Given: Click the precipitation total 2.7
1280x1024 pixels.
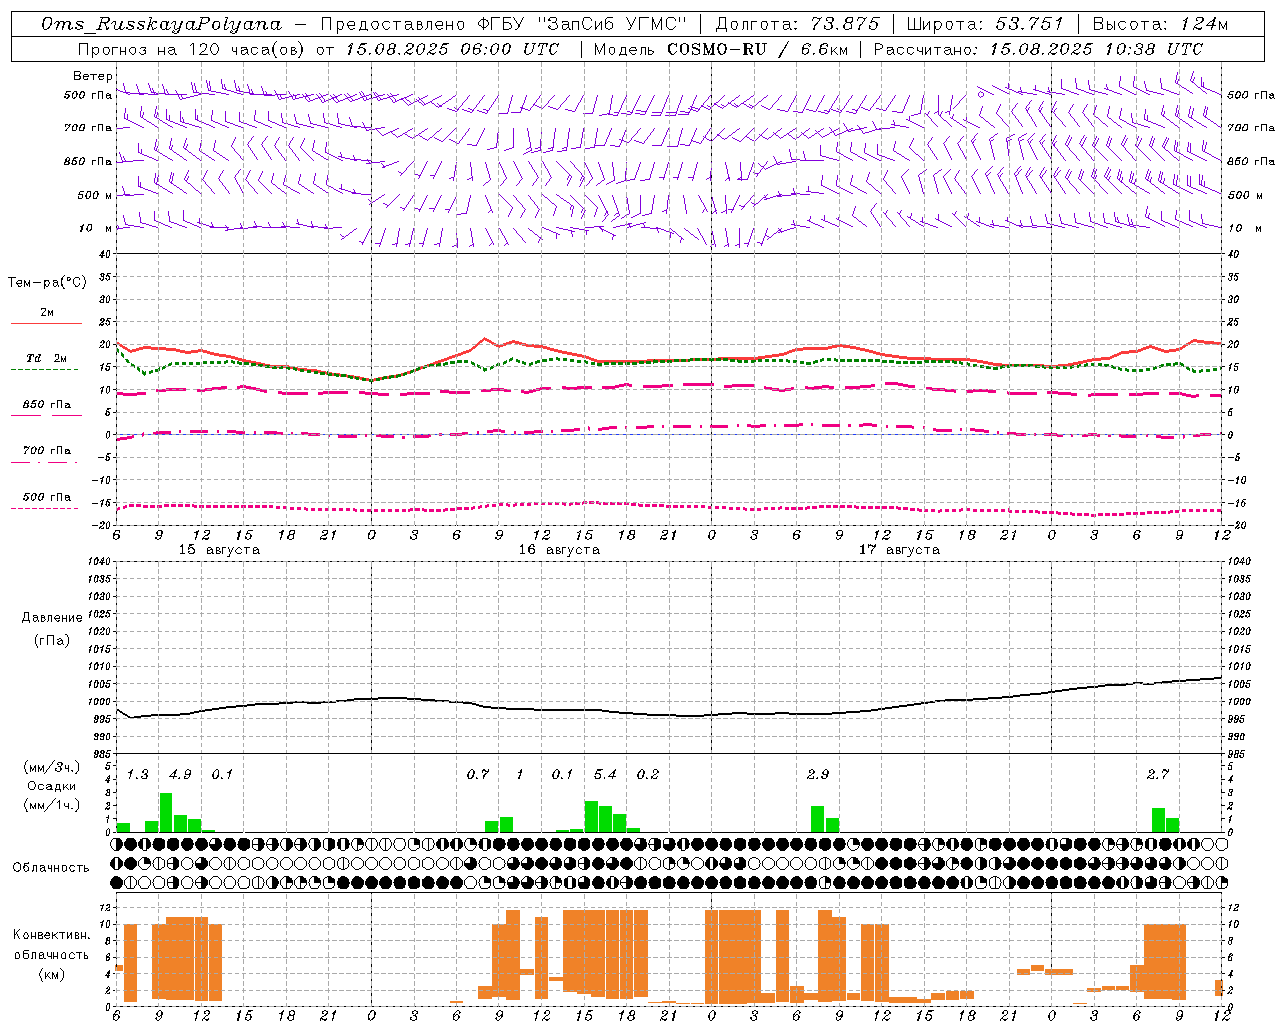Looking at the screenshot, I should (x=1158, y=774).
